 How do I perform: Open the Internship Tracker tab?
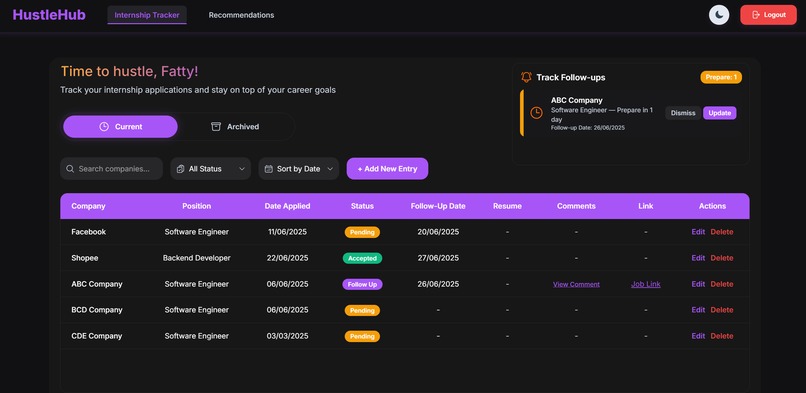tap(147, 15)
